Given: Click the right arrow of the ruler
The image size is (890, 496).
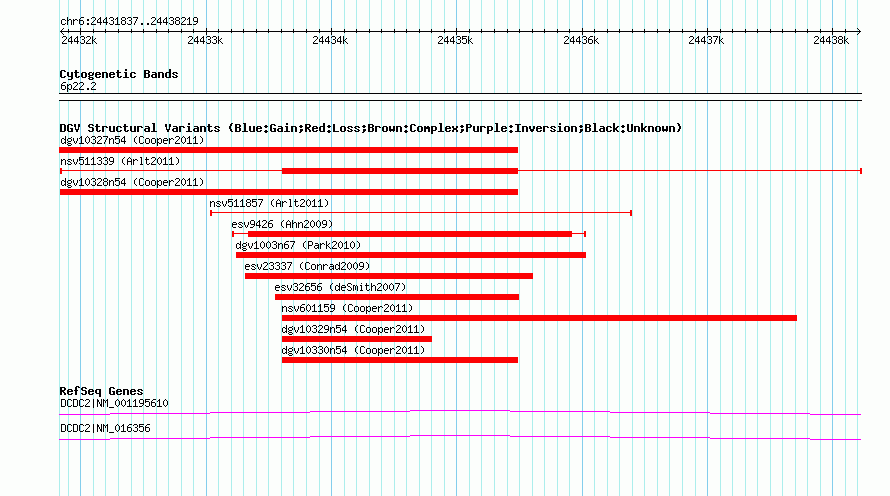Looking at the screenshot, I should [x=859, y=31].
